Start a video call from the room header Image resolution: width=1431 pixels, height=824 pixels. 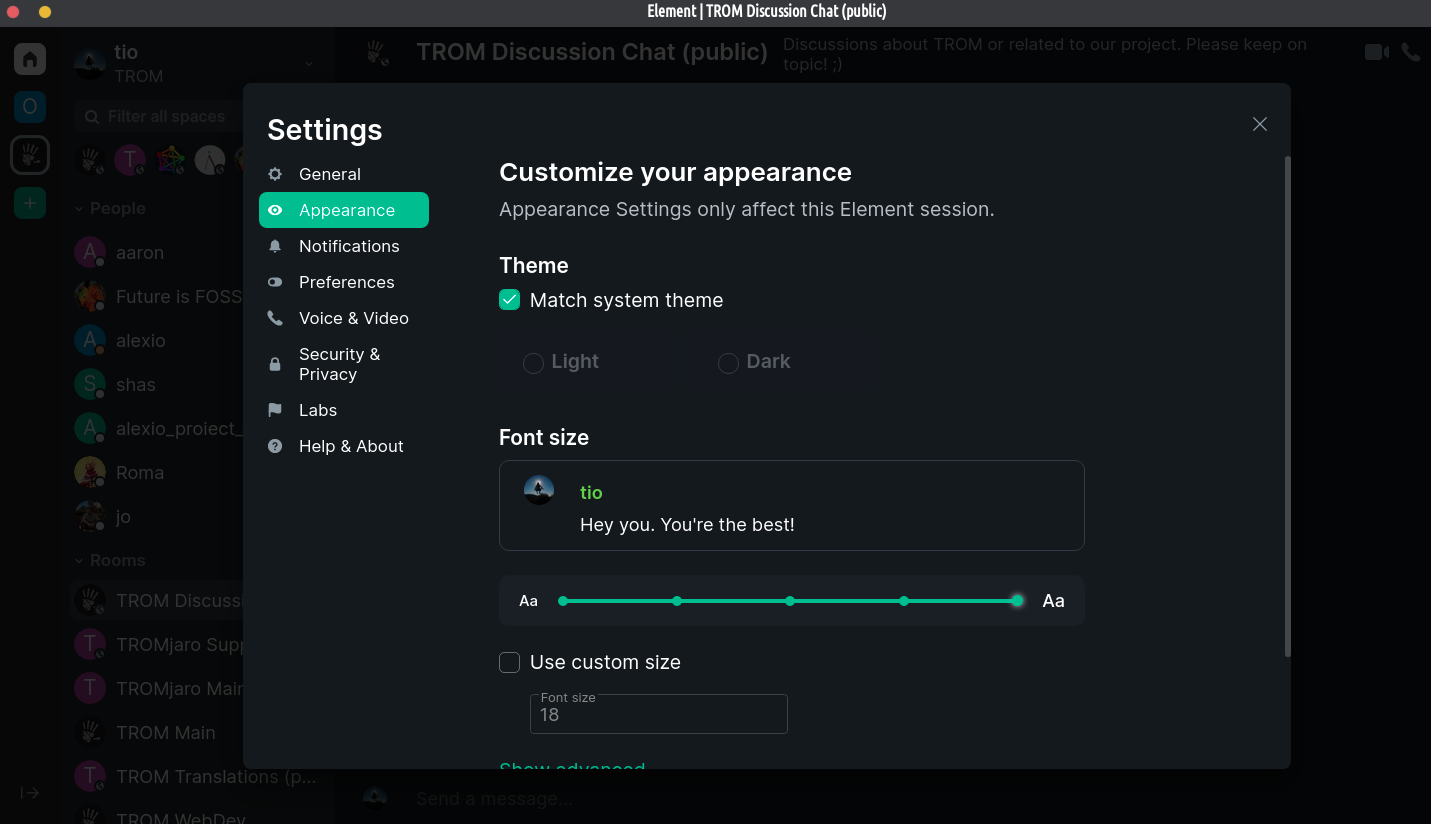pyautogui.click(x=1377, y=52)
